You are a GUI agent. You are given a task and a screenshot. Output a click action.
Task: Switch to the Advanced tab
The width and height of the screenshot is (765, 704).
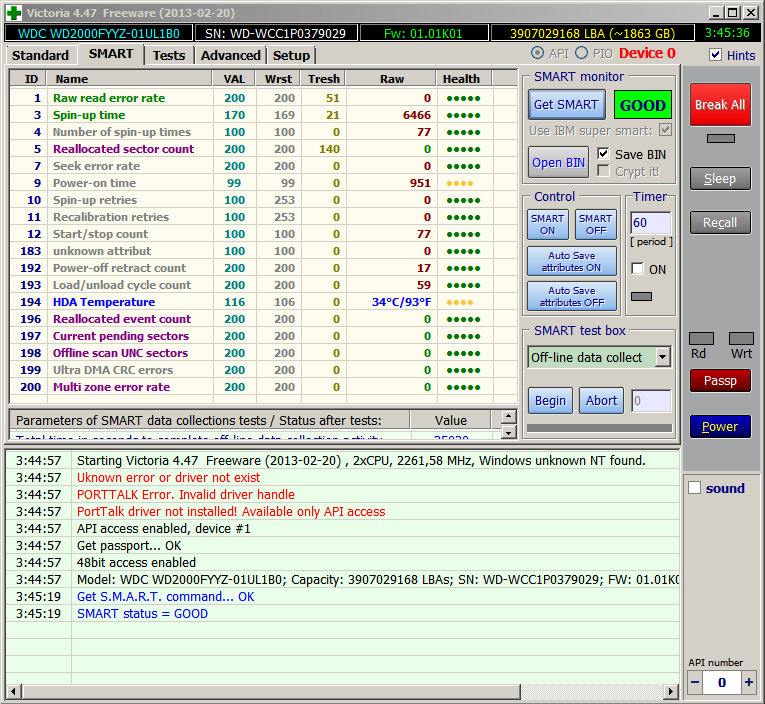click(x=230, y=55)
